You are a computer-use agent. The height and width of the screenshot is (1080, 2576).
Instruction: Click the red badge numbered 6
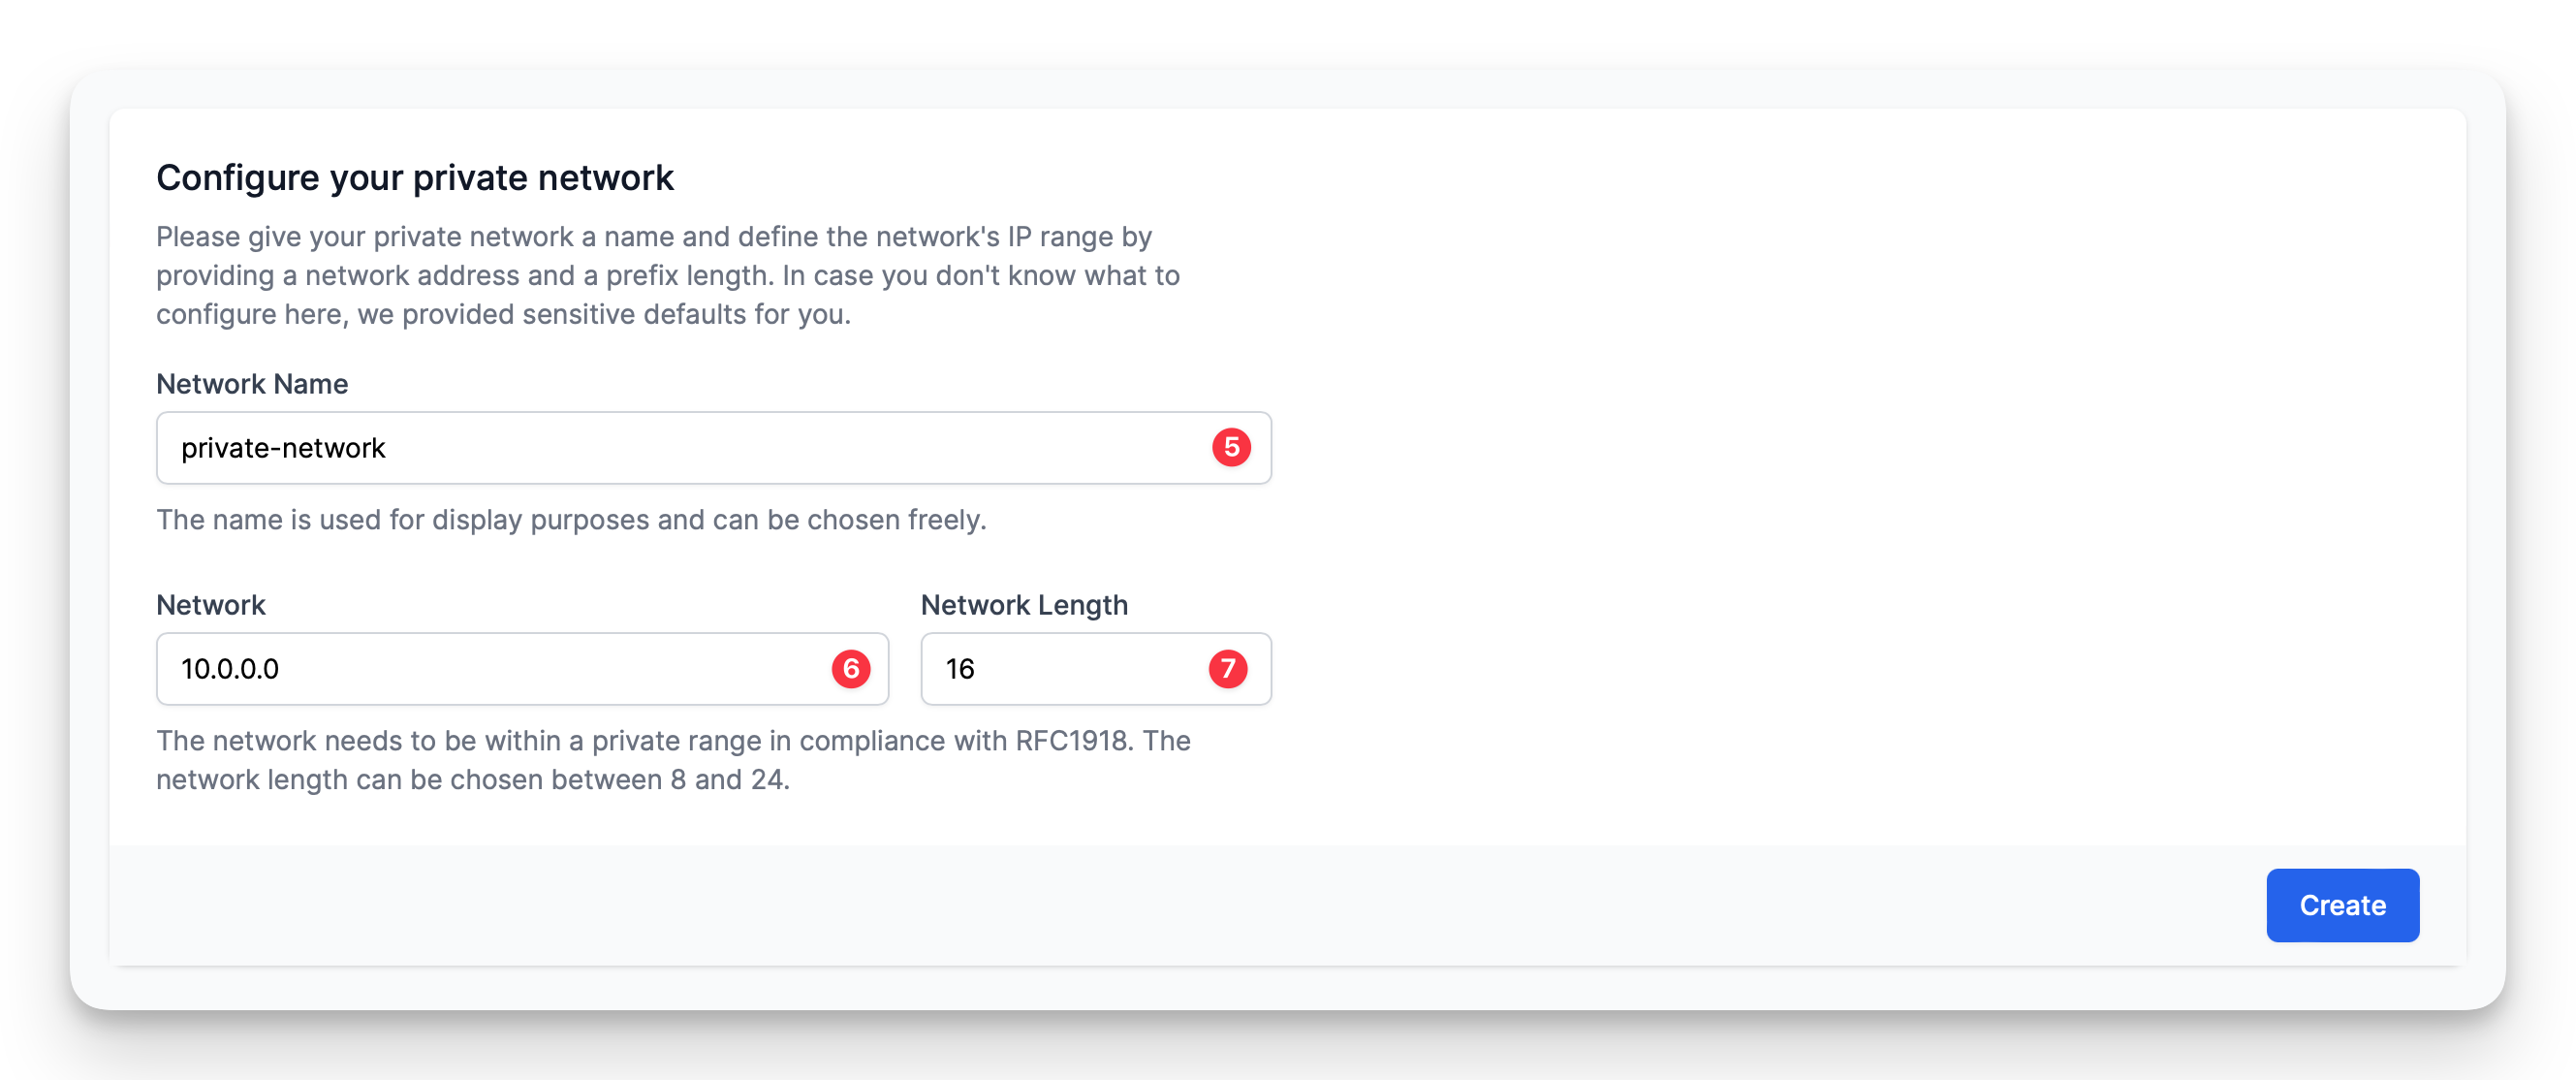pyautogui.click(x=851, y=668)
